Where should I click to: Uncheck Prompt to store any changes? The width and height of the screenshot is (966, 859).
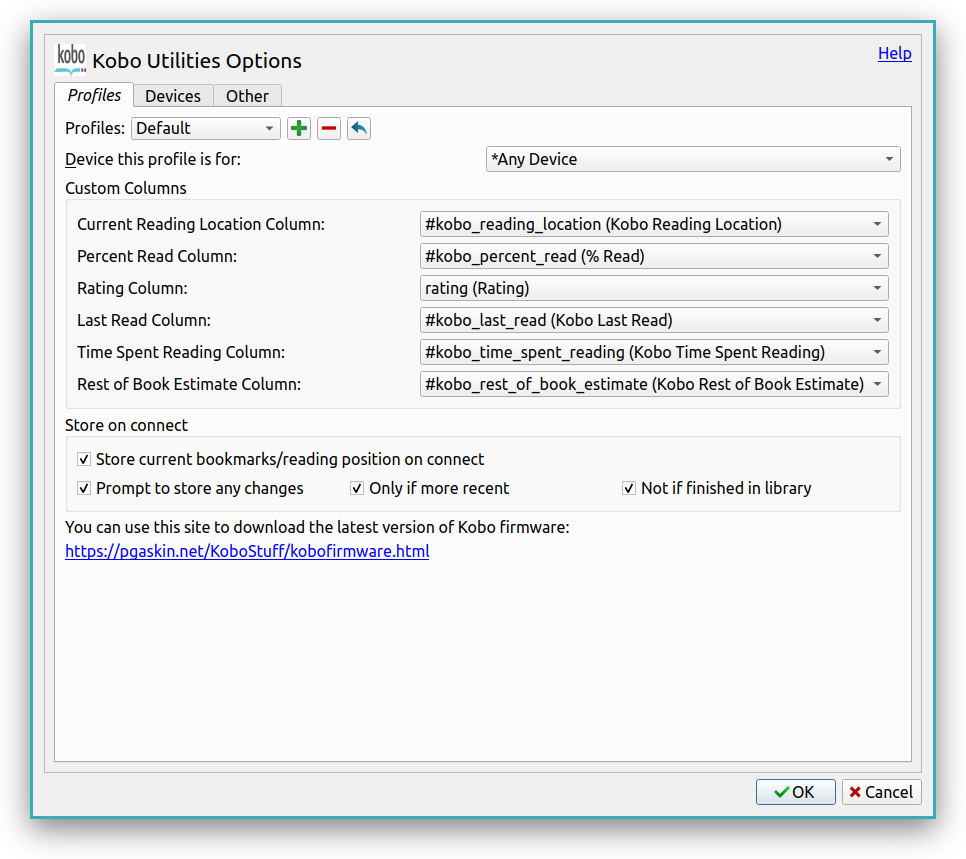coord(84,489)
